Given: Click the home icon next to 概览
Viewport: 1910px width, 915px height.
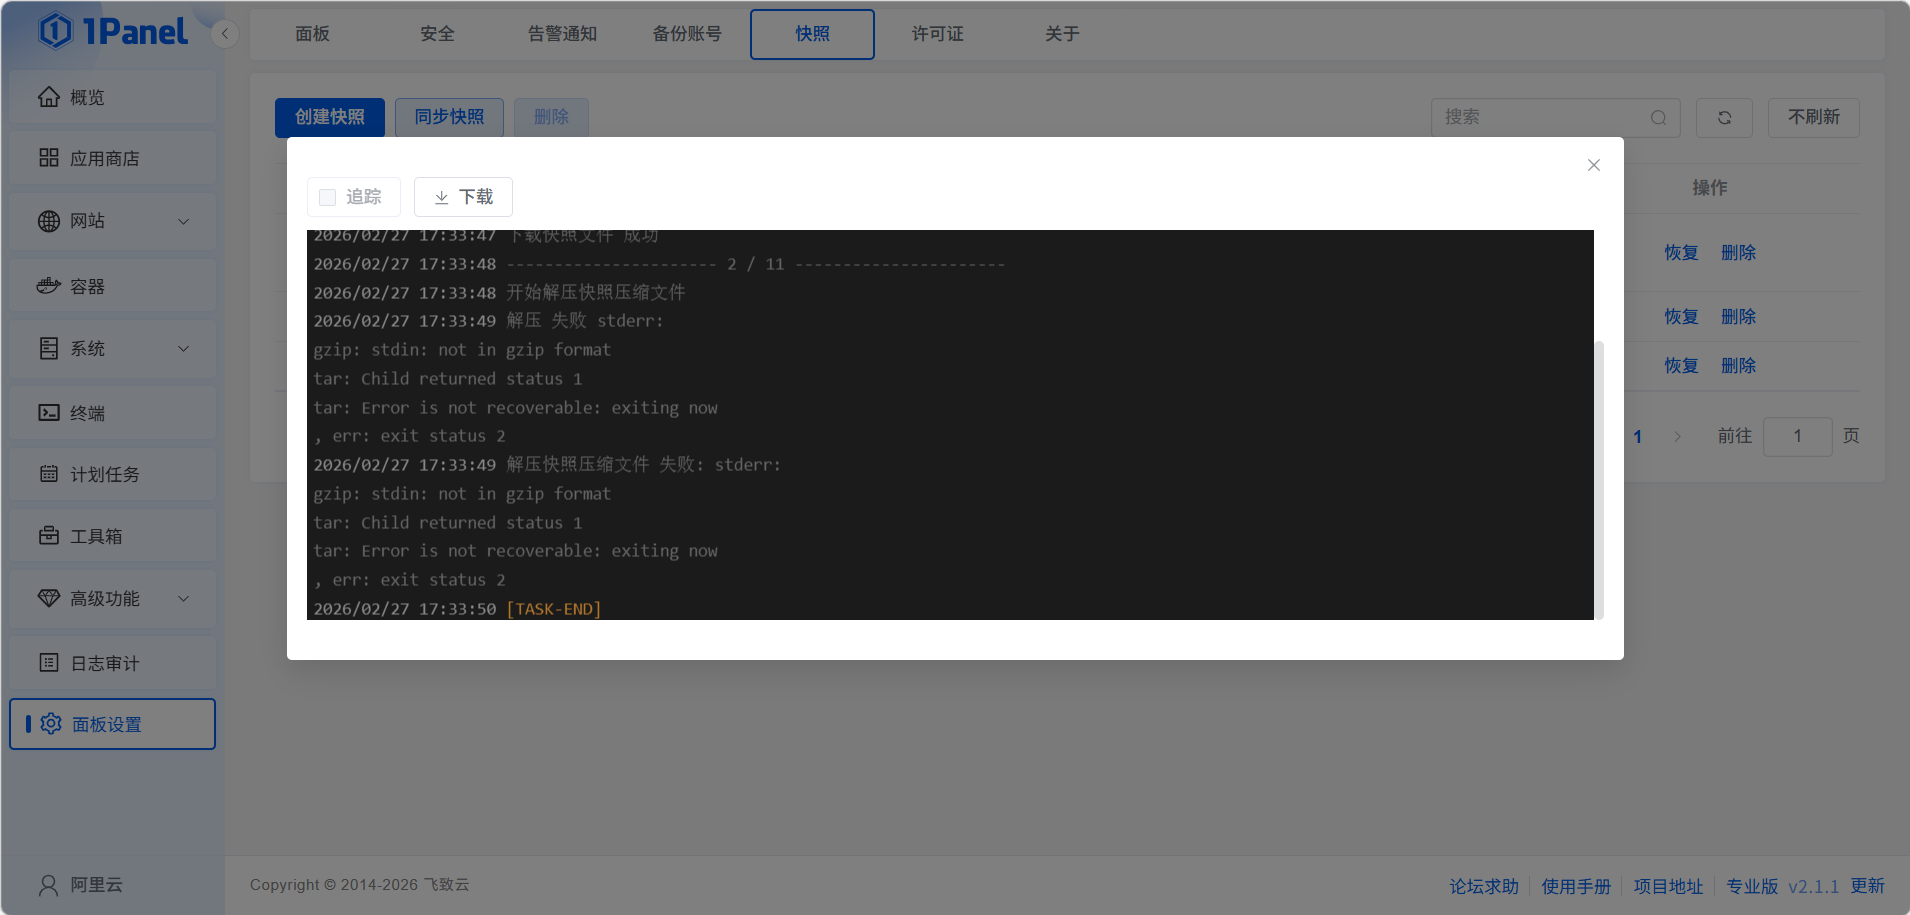Looking at the screenshot, I should [x=49, y=97].
